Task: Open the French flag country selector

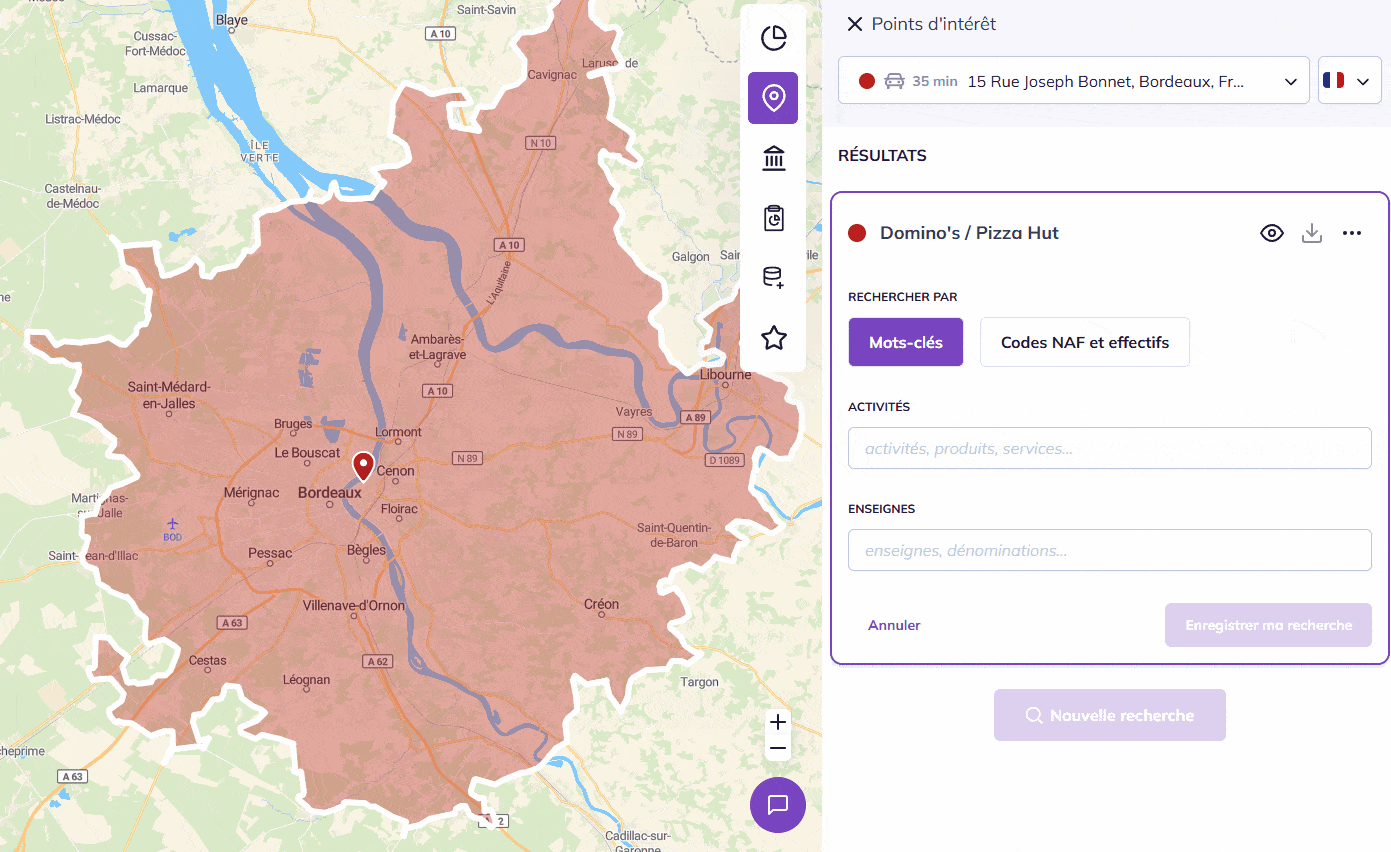Action: (1349, 81)
